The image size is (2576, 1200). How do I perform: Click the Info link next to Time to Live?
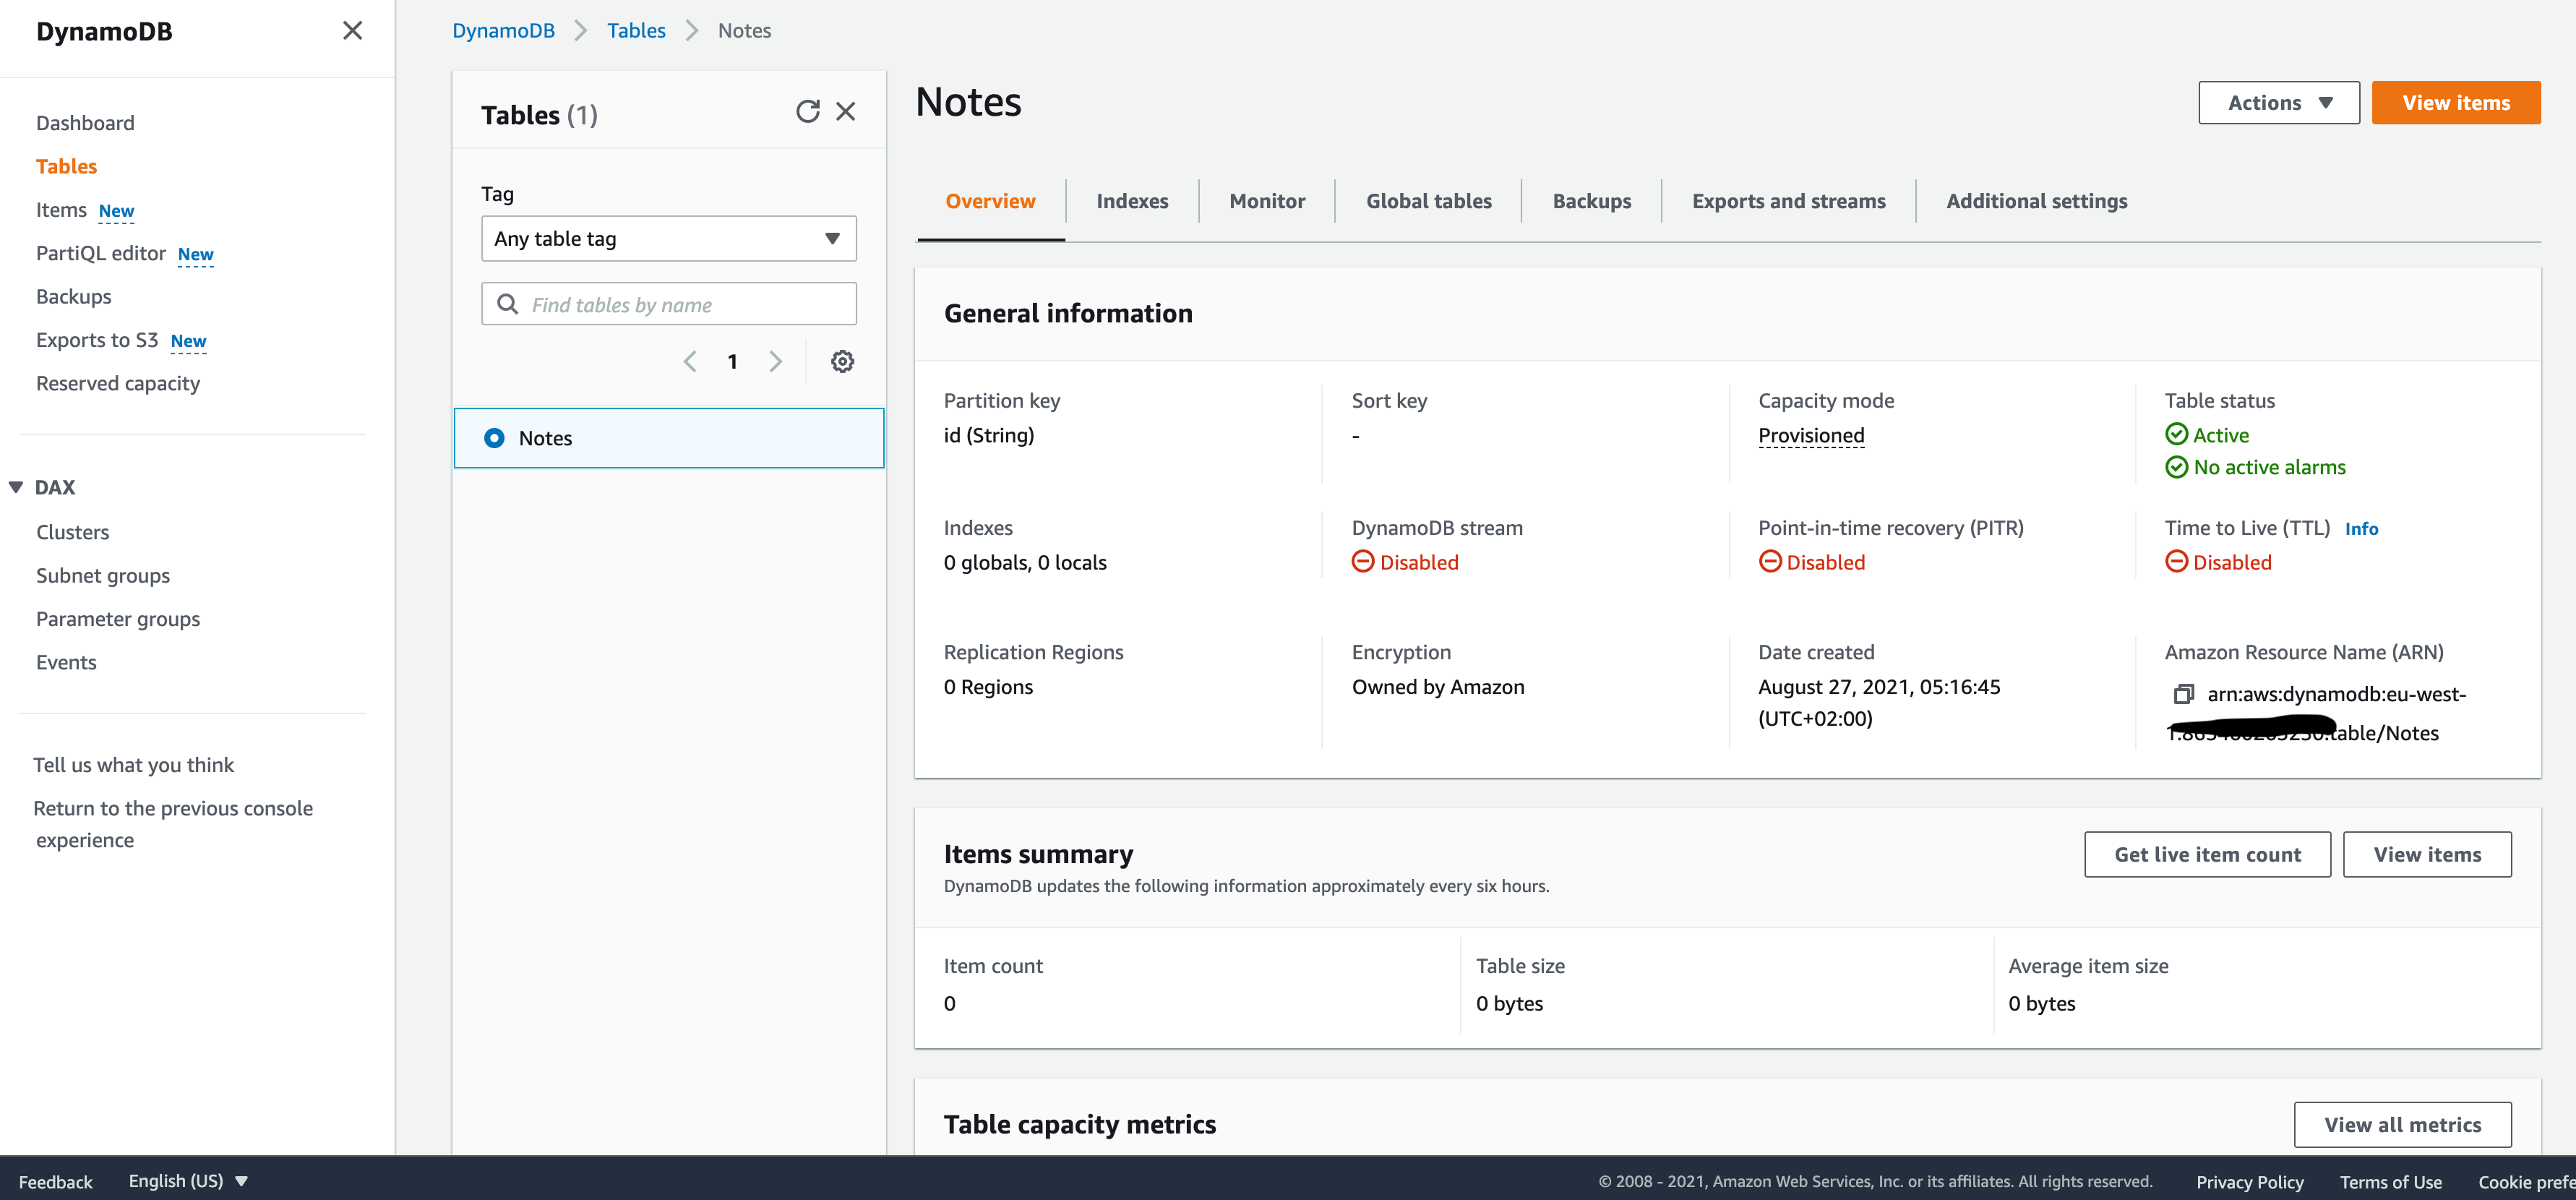[2362, 528]
